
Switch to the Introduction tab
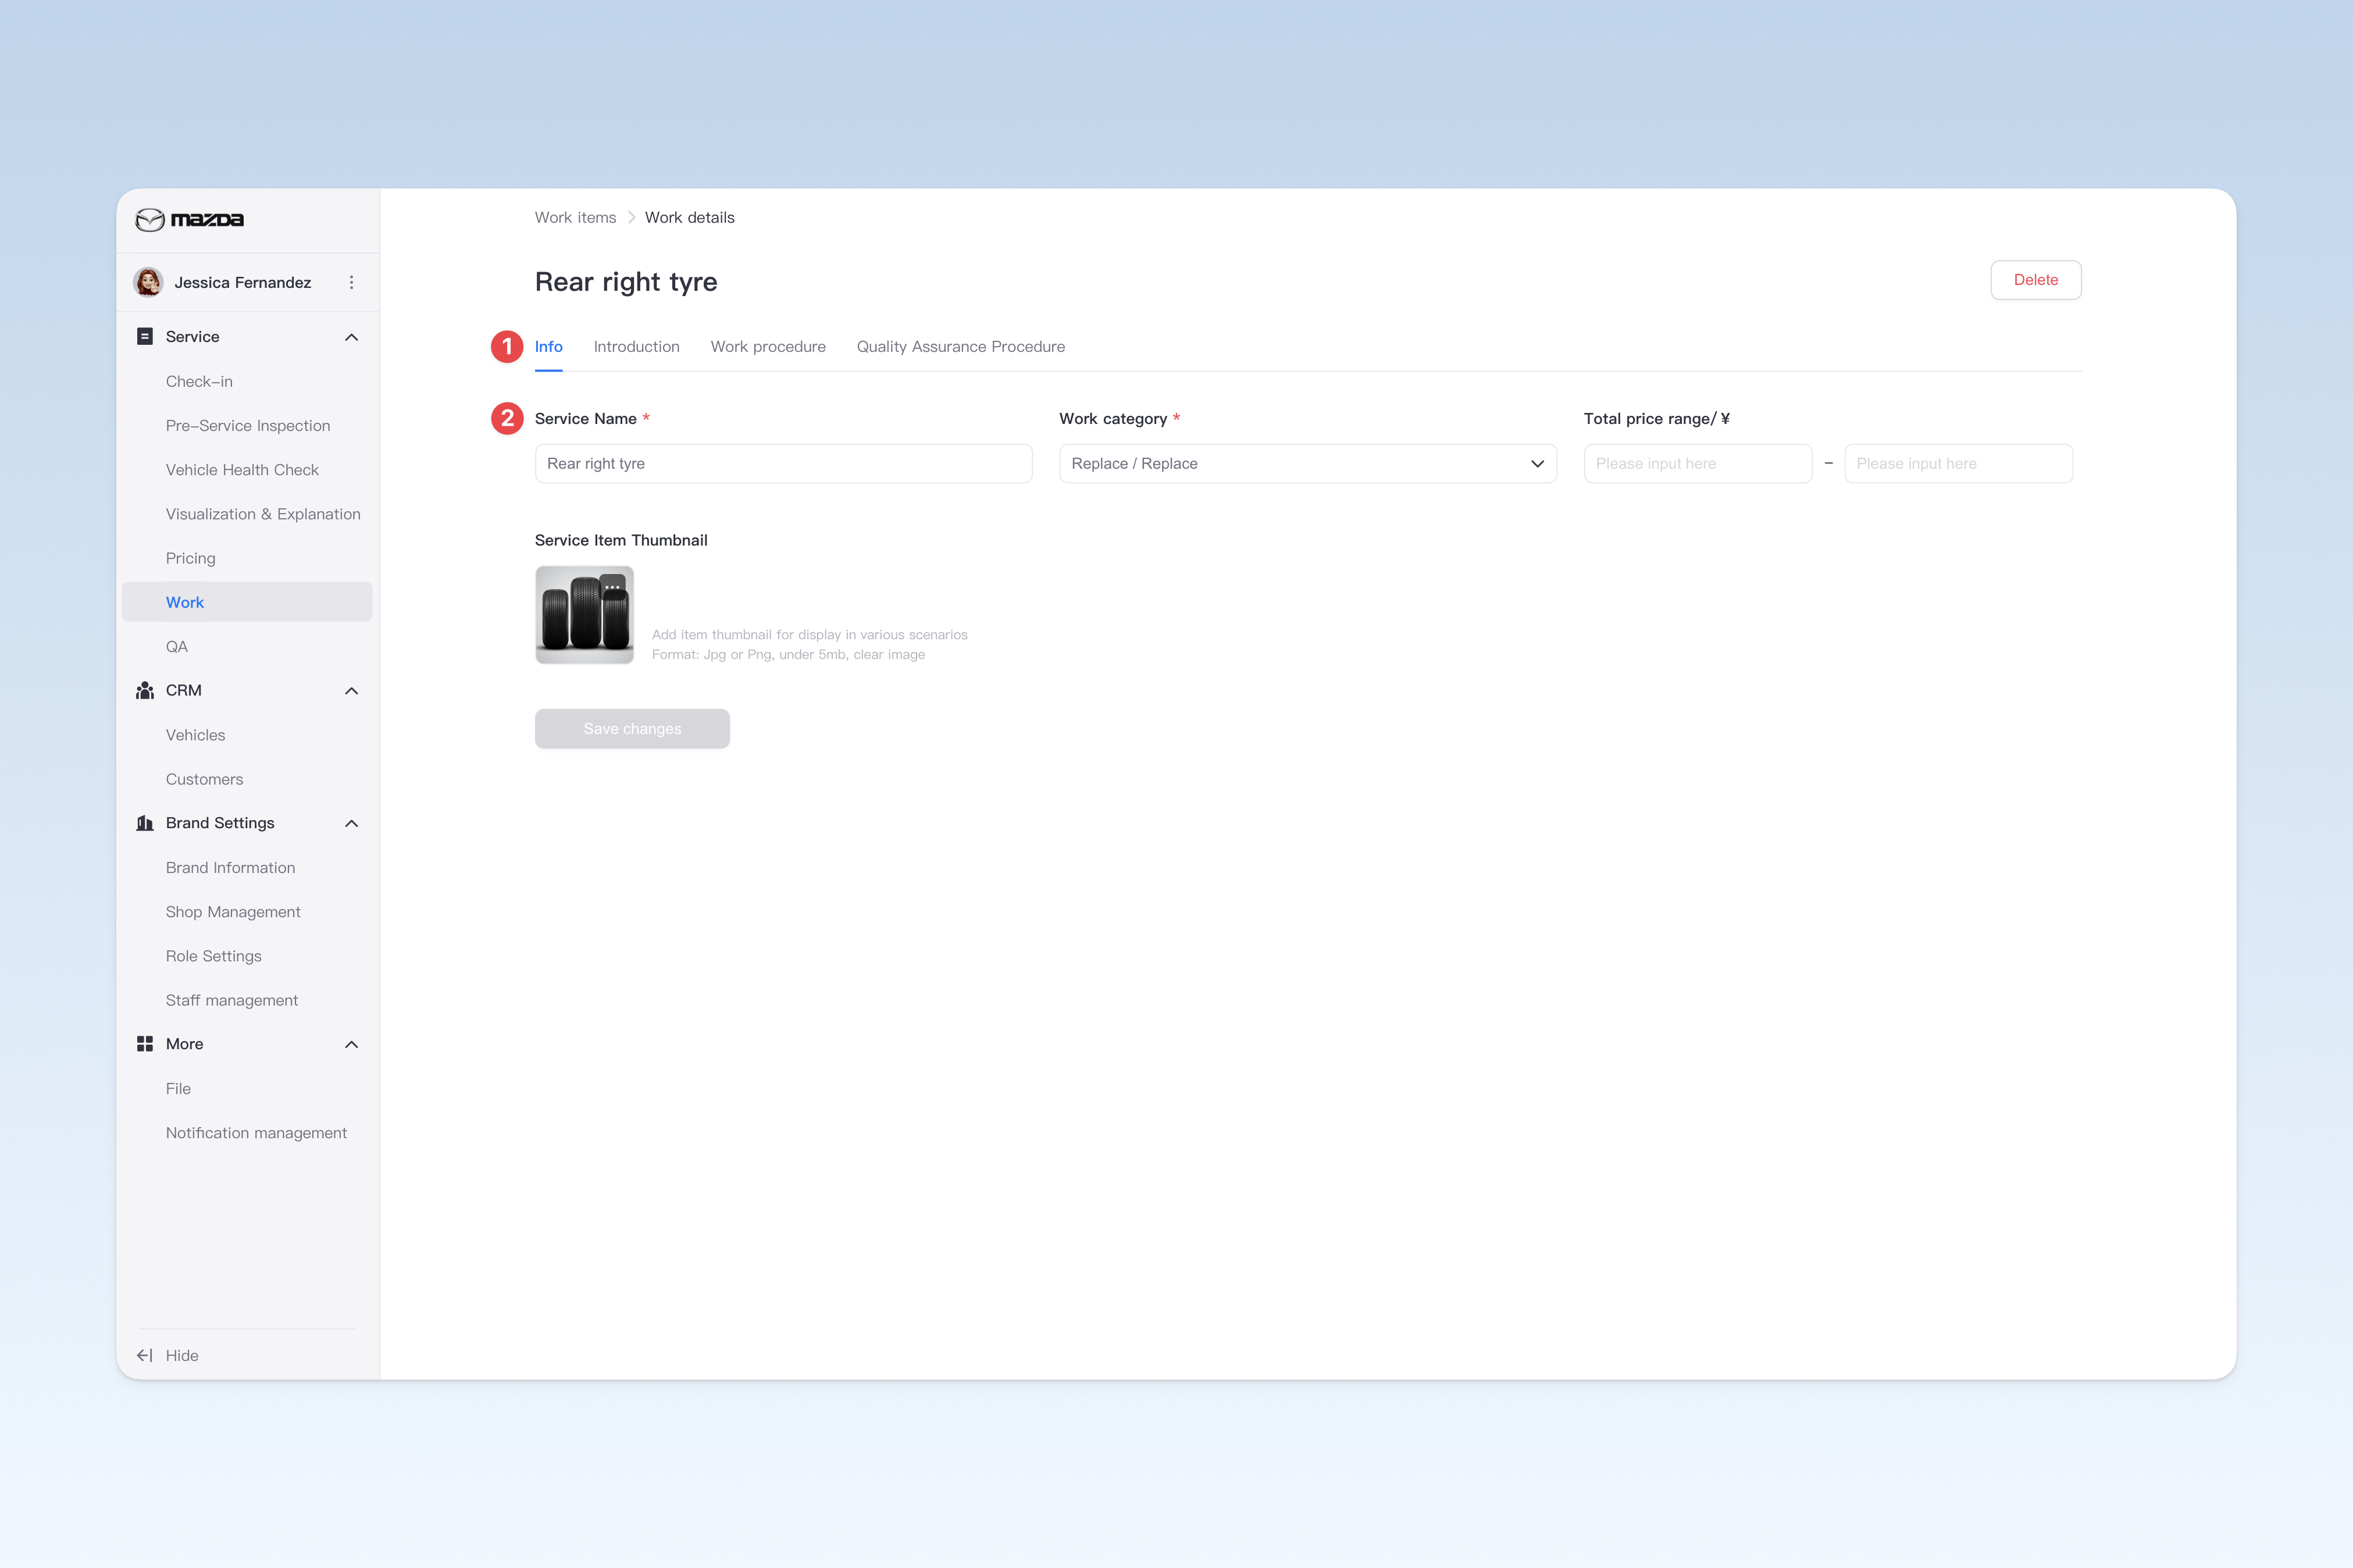coord(636,346)
